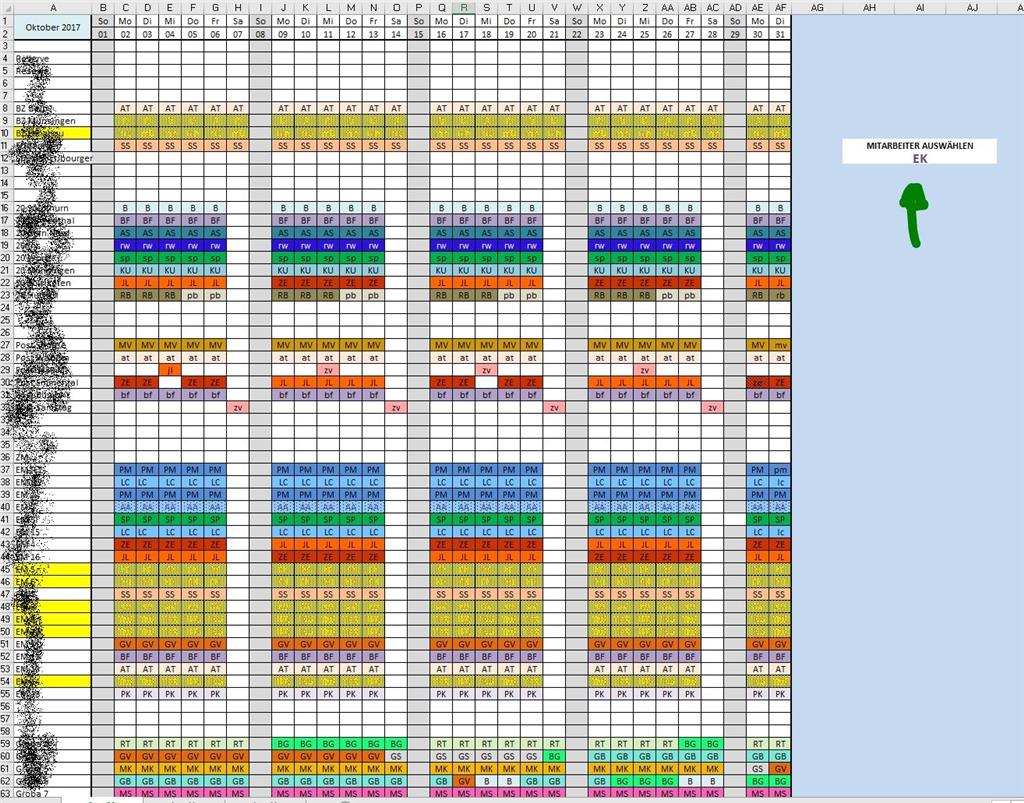
Task: Select the 'AS' cell on Fr 20, row 18
Action: 532,233
